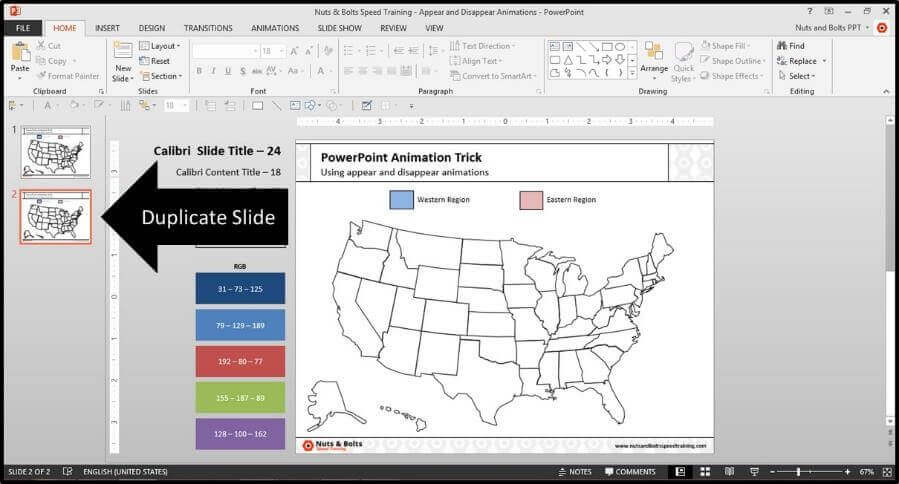Click Find in Editing group
899x484 pixels.
[791, 46]
